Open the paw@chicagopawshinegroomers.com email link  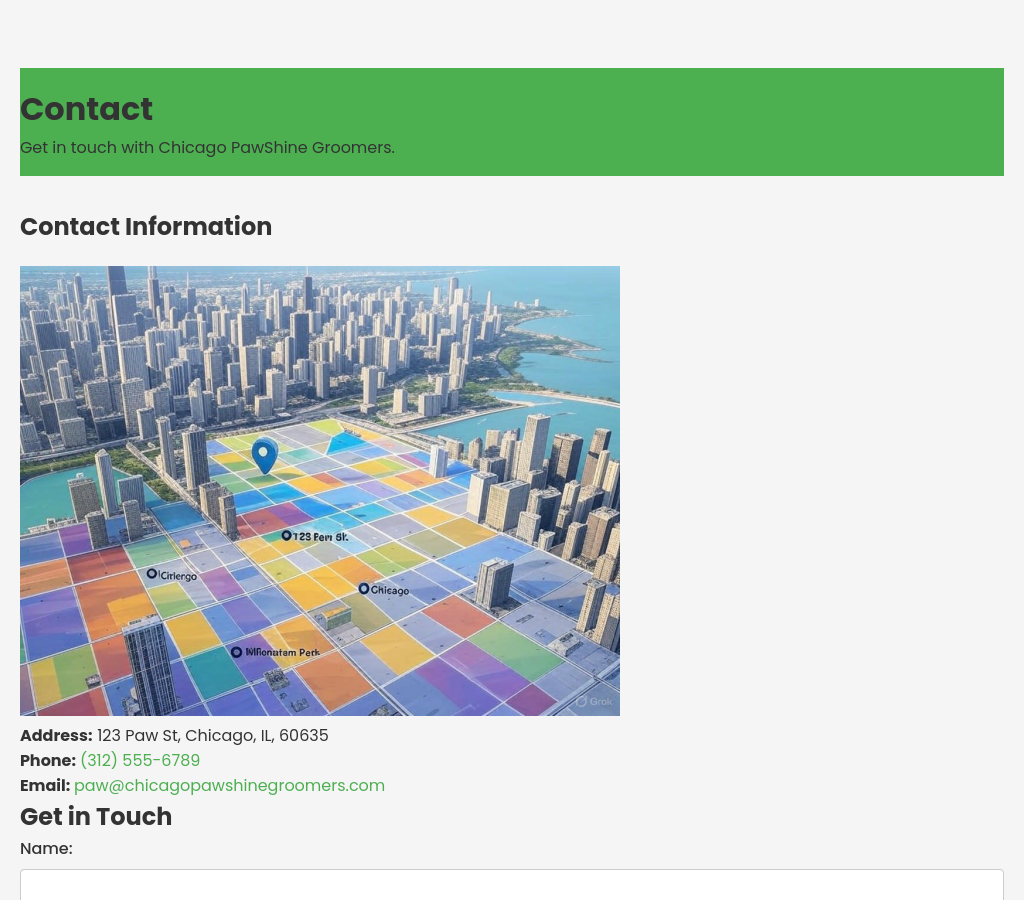(229, 785)
